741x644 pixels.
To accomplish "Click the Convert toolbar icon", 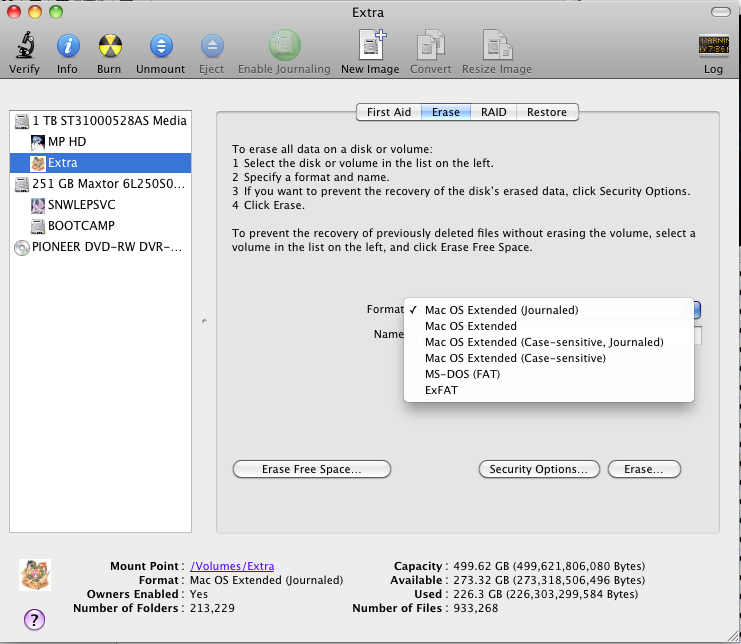I will (431, 45).
